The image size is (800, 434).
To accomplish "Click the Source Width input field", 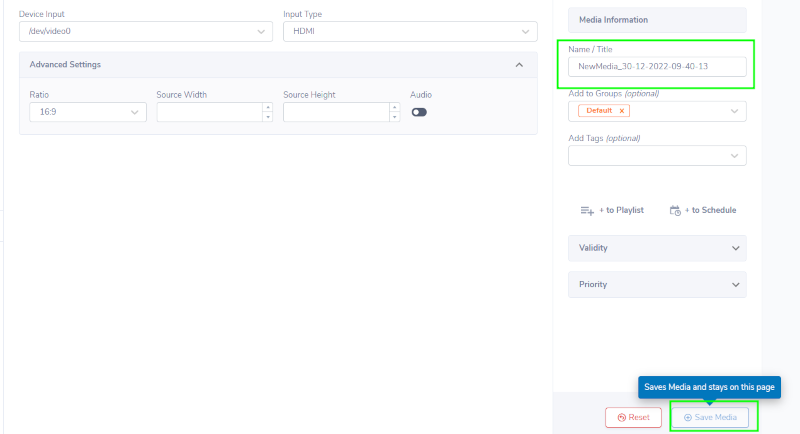I will 210,112.
